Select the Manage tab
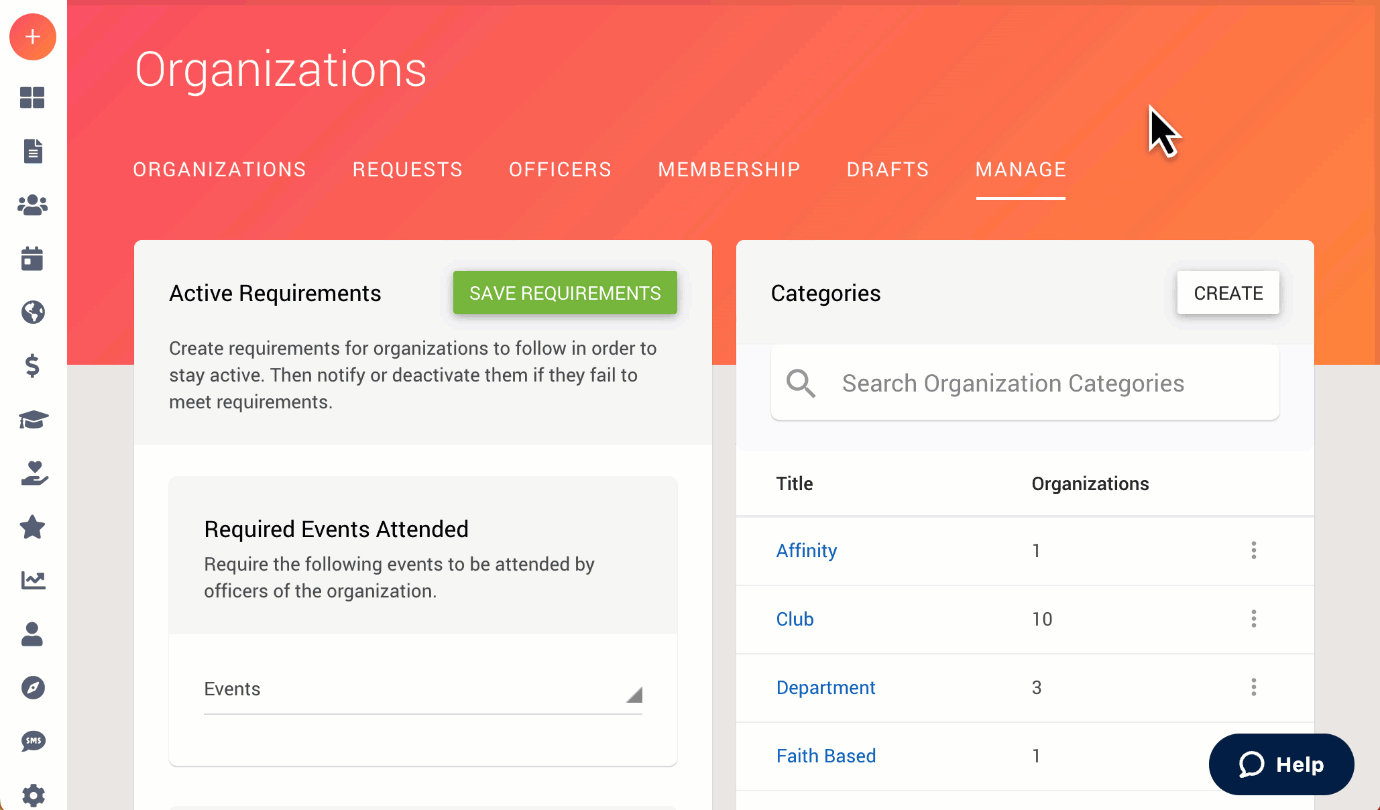 click(1021, 169)
